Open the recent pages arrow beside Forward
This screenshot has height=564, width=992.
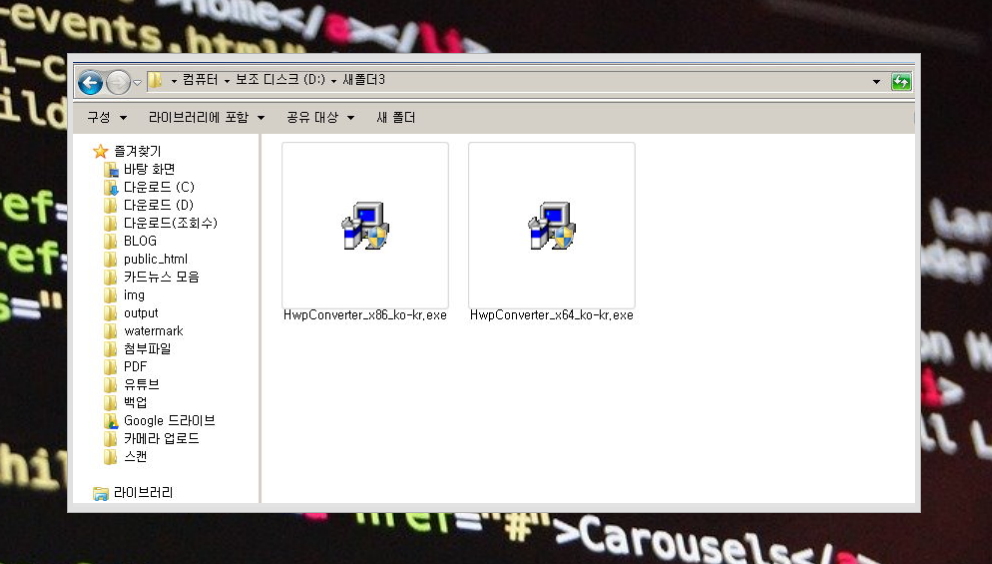click(x=137, y=82)
